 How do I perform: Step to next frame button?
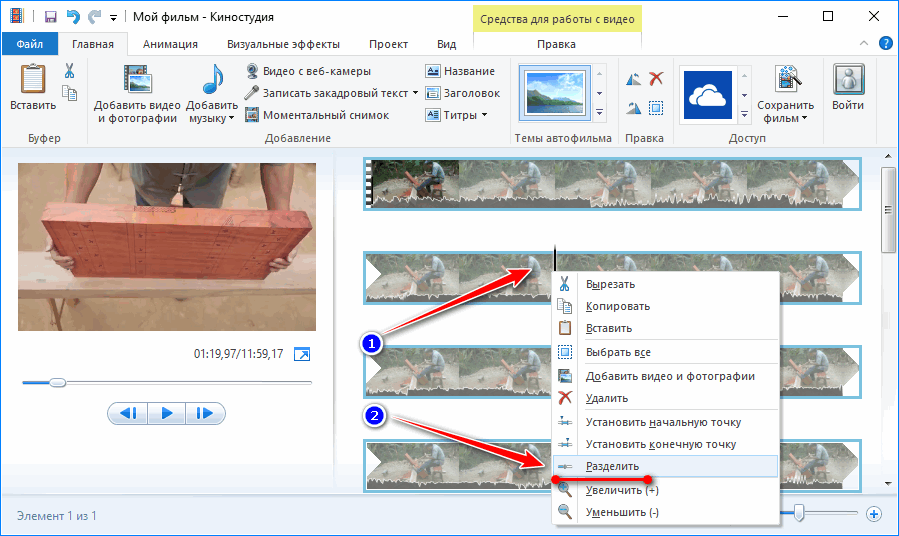click(x=205, y=413)
